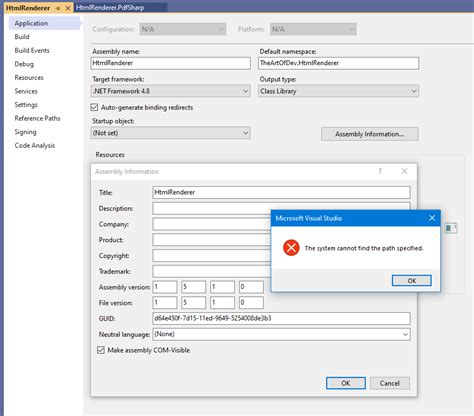474x416 pixels.
Task: Click Cancel in Assembly Information dialog
Action: [390, 383]
